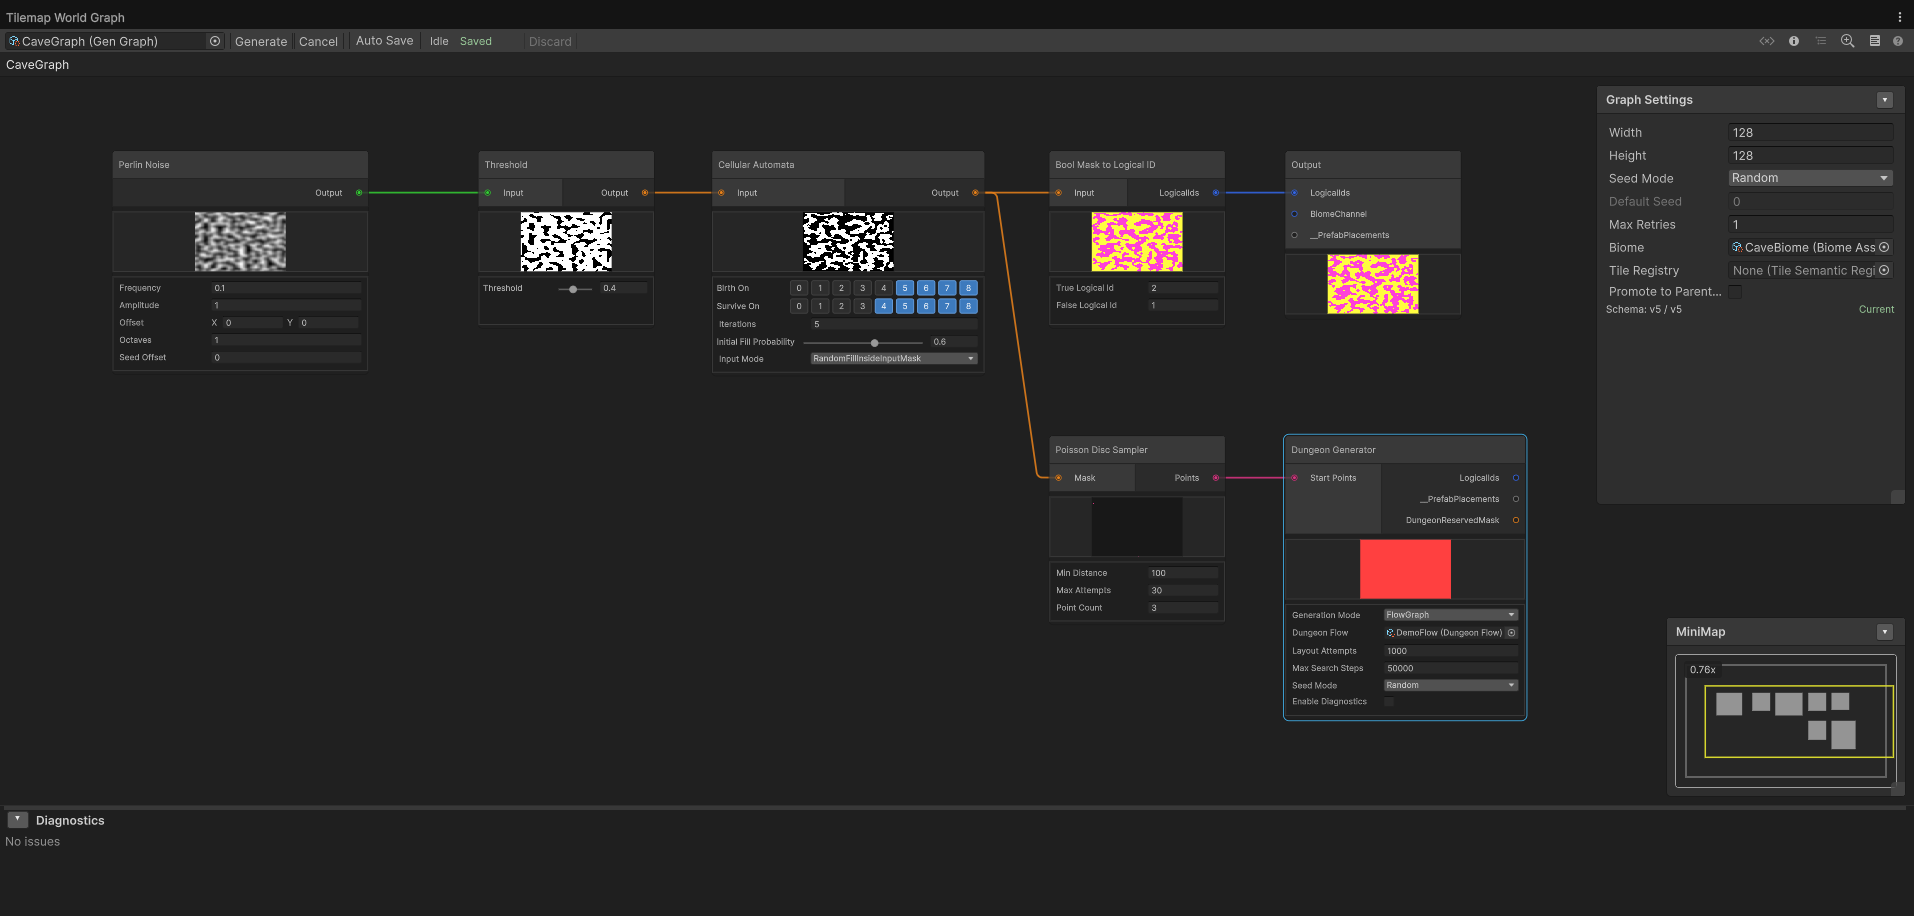This screenshot has height=916, width=1914.
Task: Click the Dungeon Generator red preview thumbnail
Action: (x=1405, y=569)
